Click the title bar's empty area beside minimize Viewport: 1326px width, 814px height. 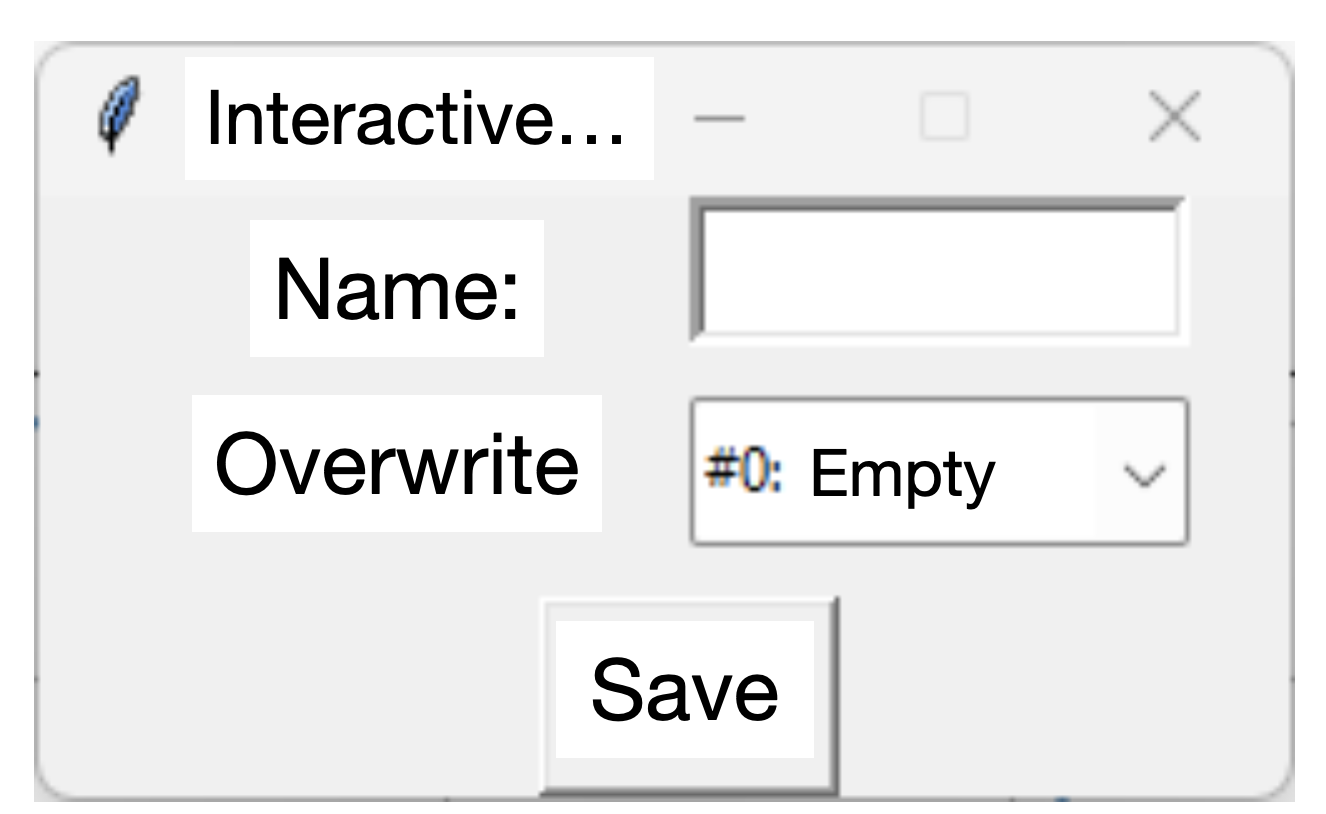pos(832,118)
